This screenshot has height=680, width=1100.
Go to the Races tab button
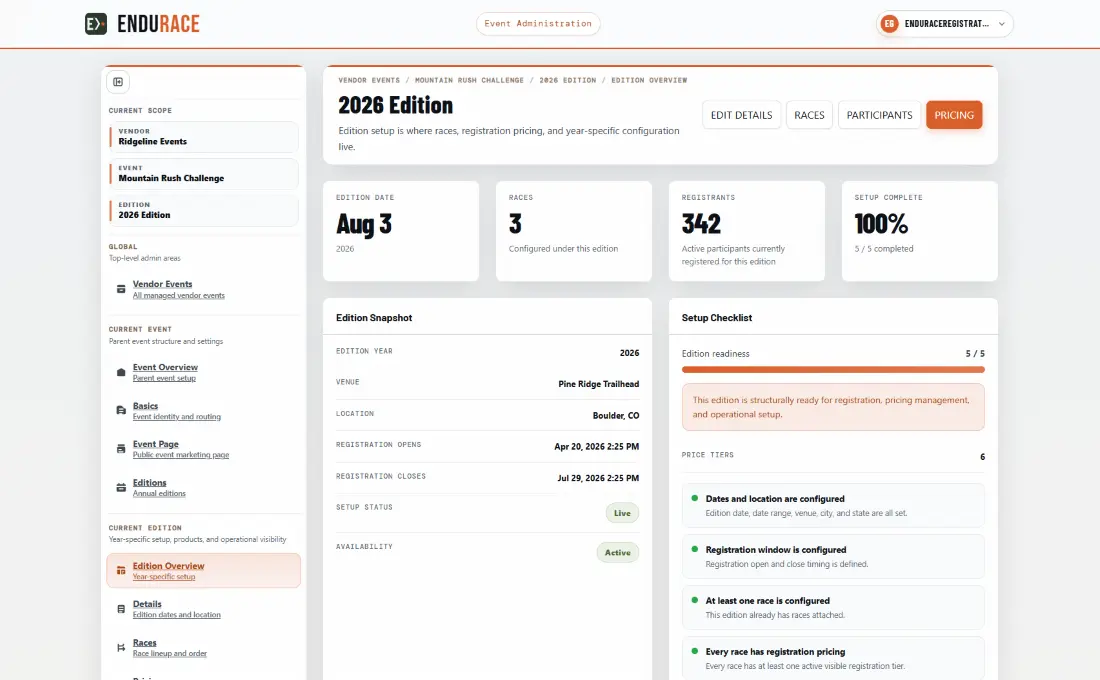pos(809,115)
